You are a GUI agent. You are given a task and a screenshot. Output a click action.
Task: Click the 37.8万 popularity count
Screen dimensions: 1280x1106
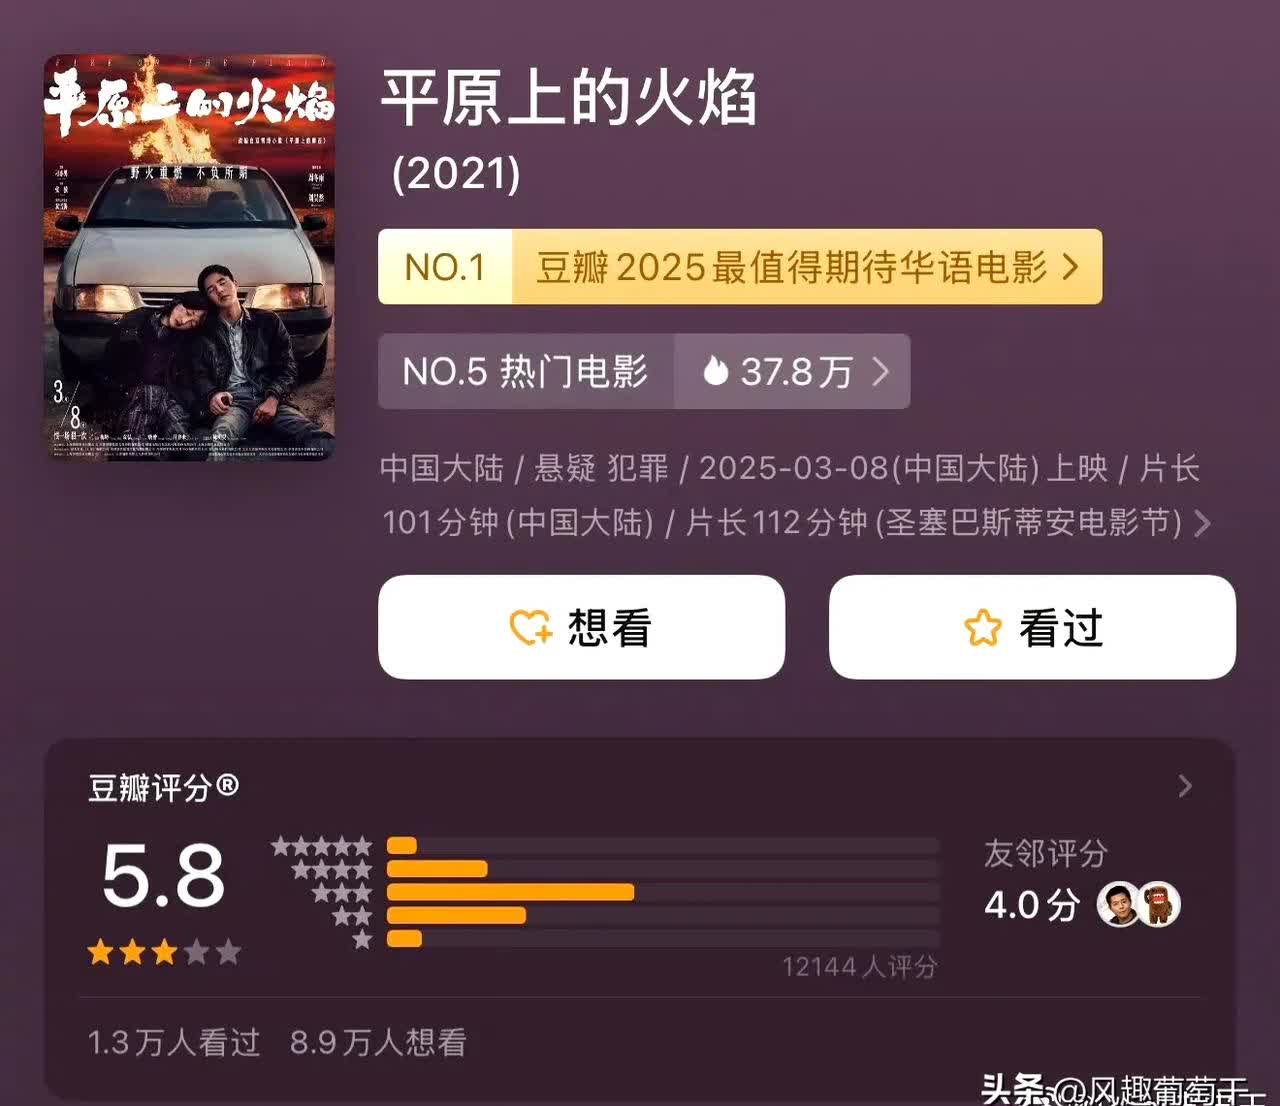pyautogui.click(x=796, y=371)
